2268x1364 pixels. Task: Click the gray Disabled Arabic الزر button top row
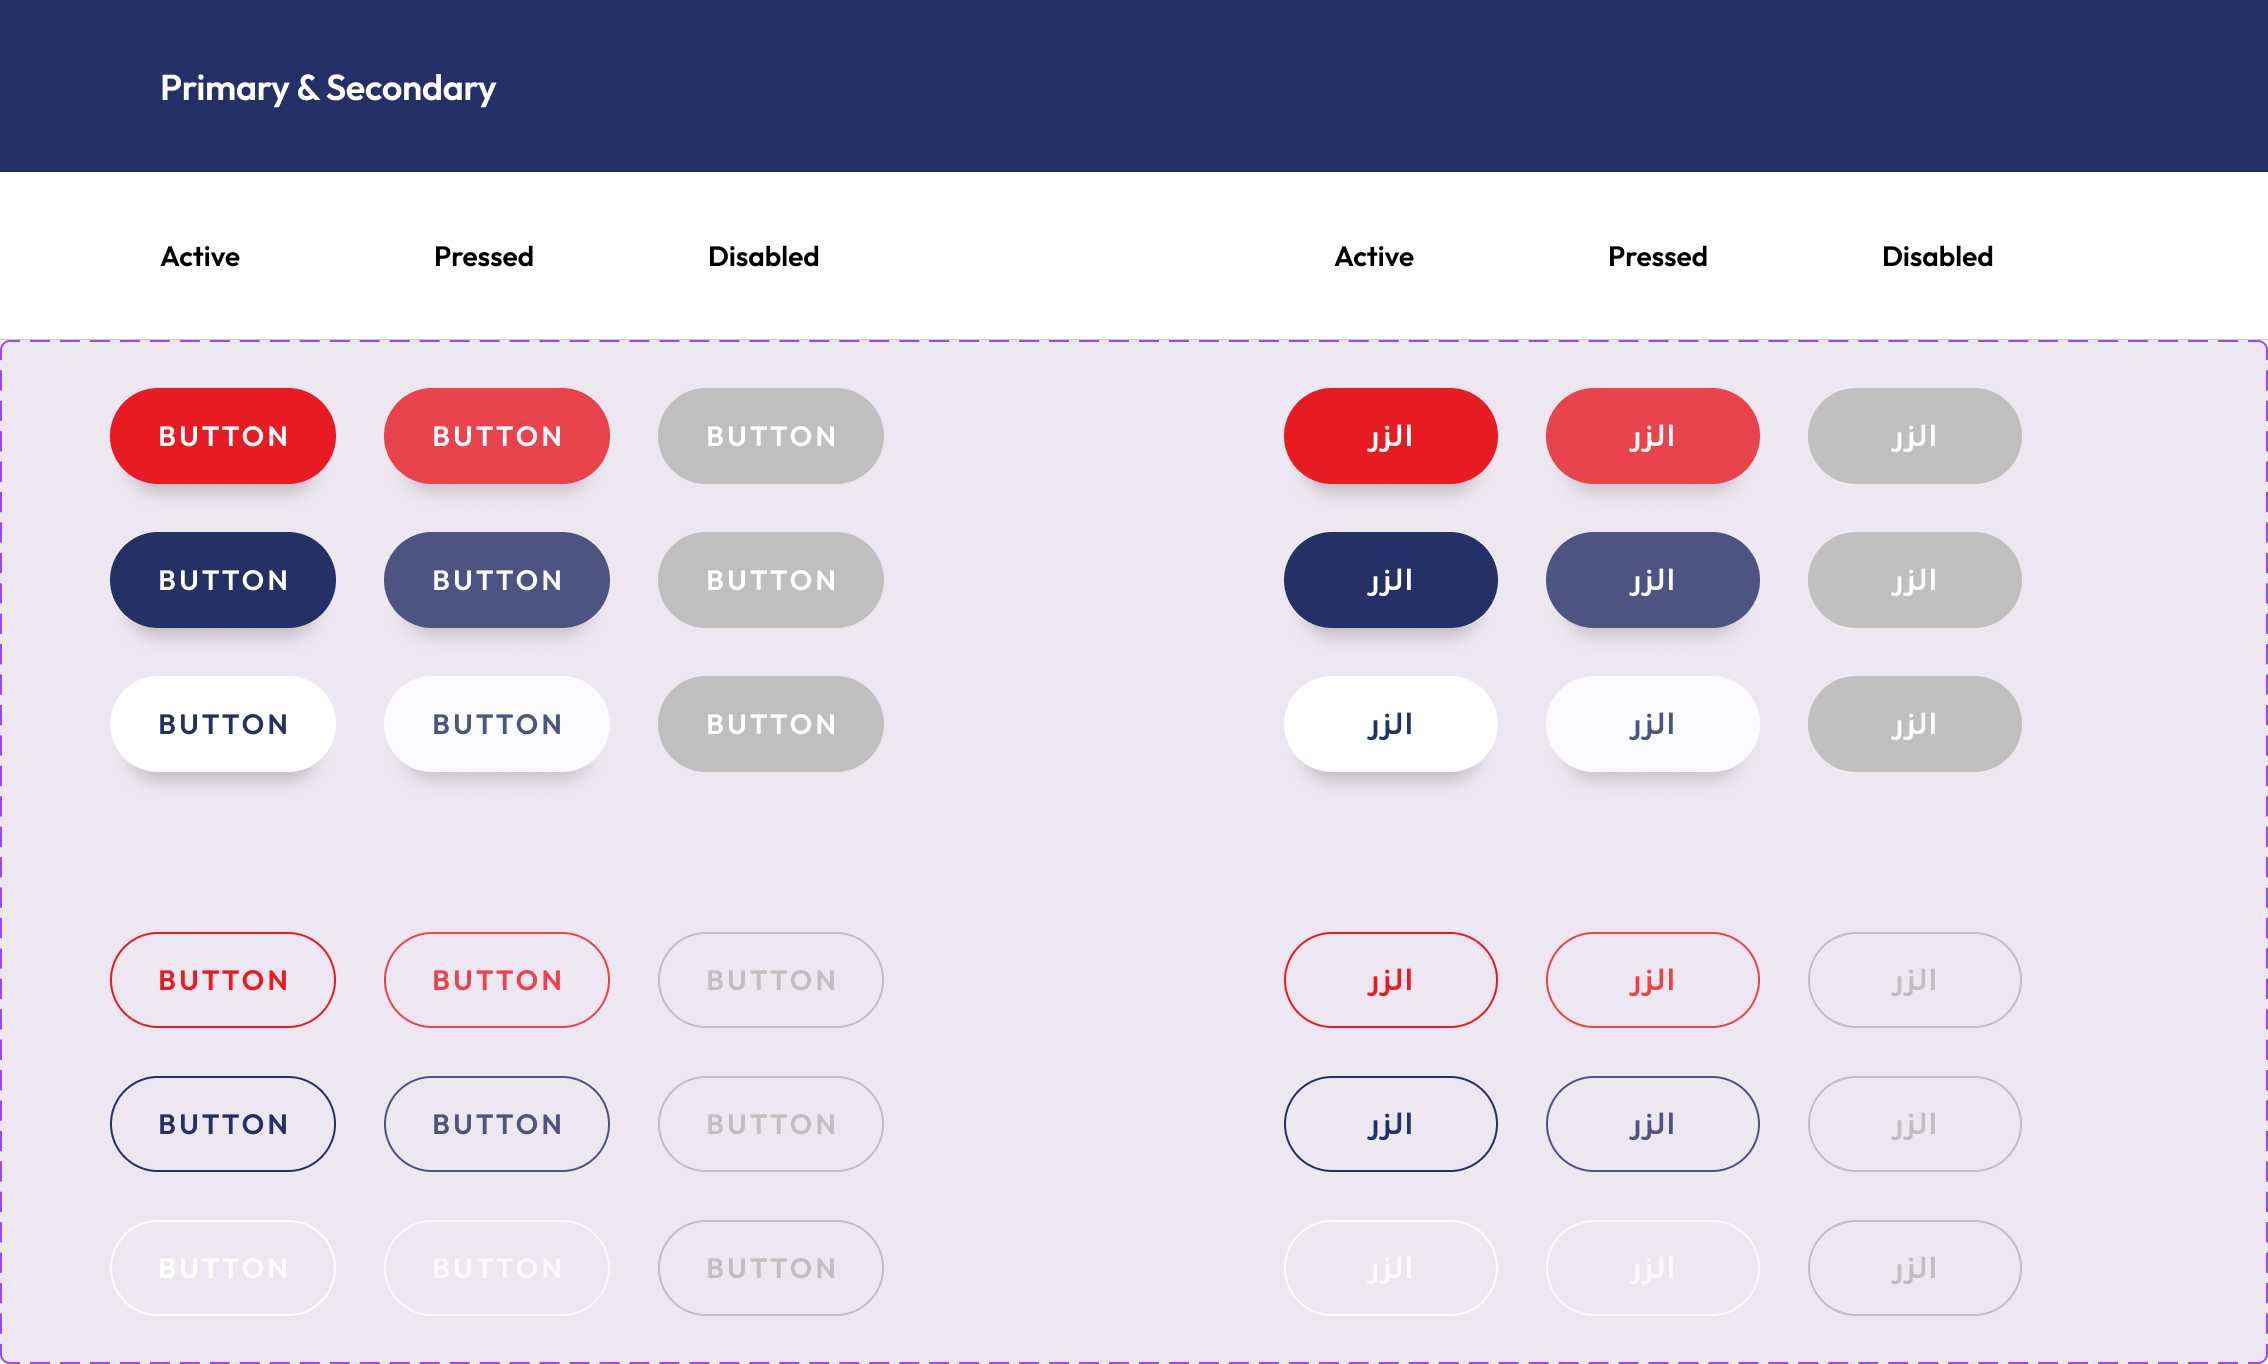pos(1913,436)
